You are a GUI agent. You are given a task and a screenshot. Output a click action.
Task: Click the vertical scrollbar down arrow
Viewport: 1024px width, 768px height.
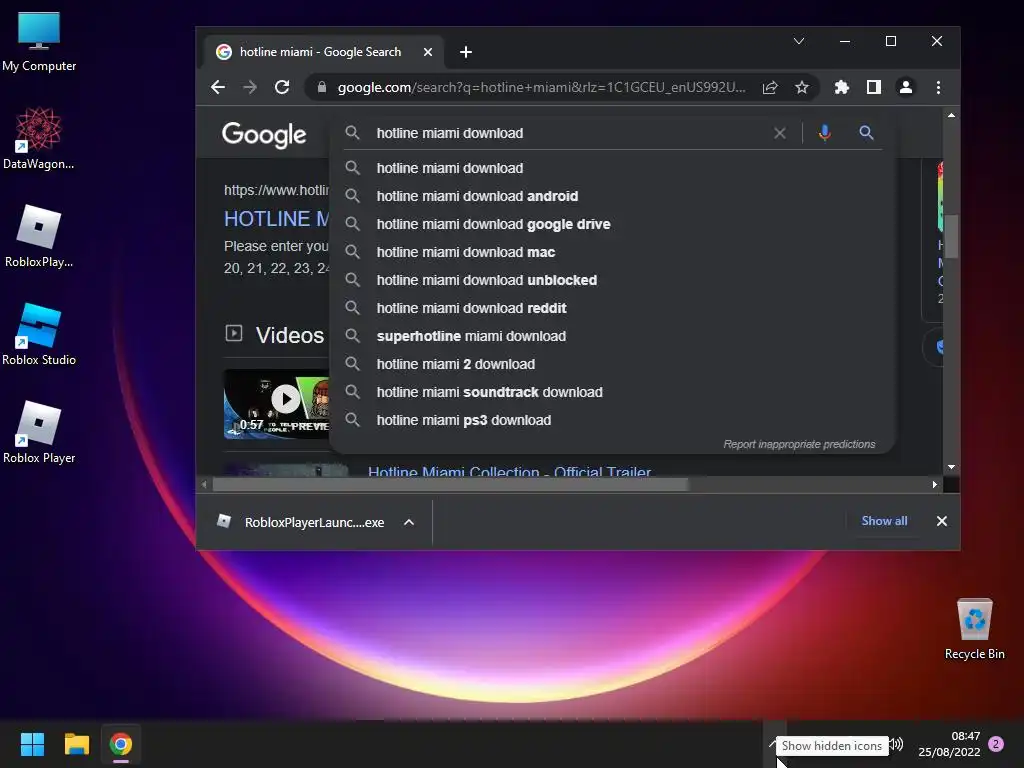pos(952,467)
